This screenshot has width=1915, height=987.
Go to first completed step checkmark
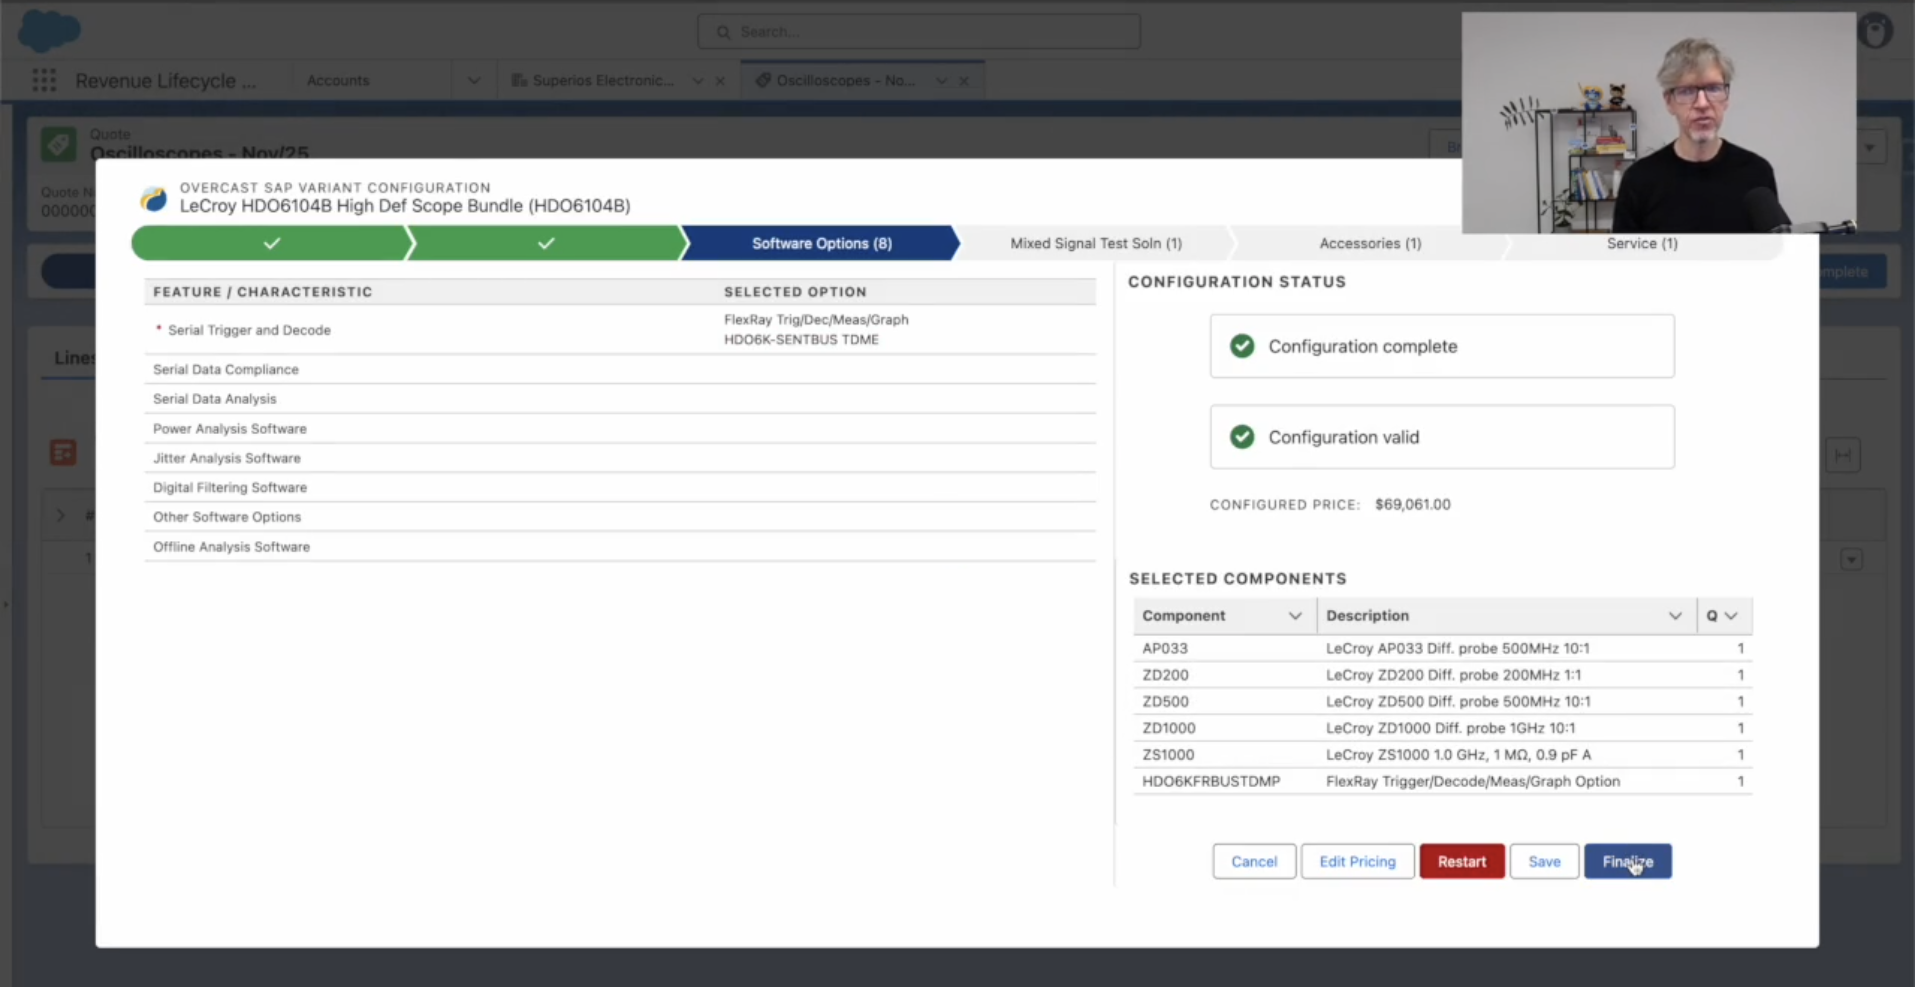271,243
